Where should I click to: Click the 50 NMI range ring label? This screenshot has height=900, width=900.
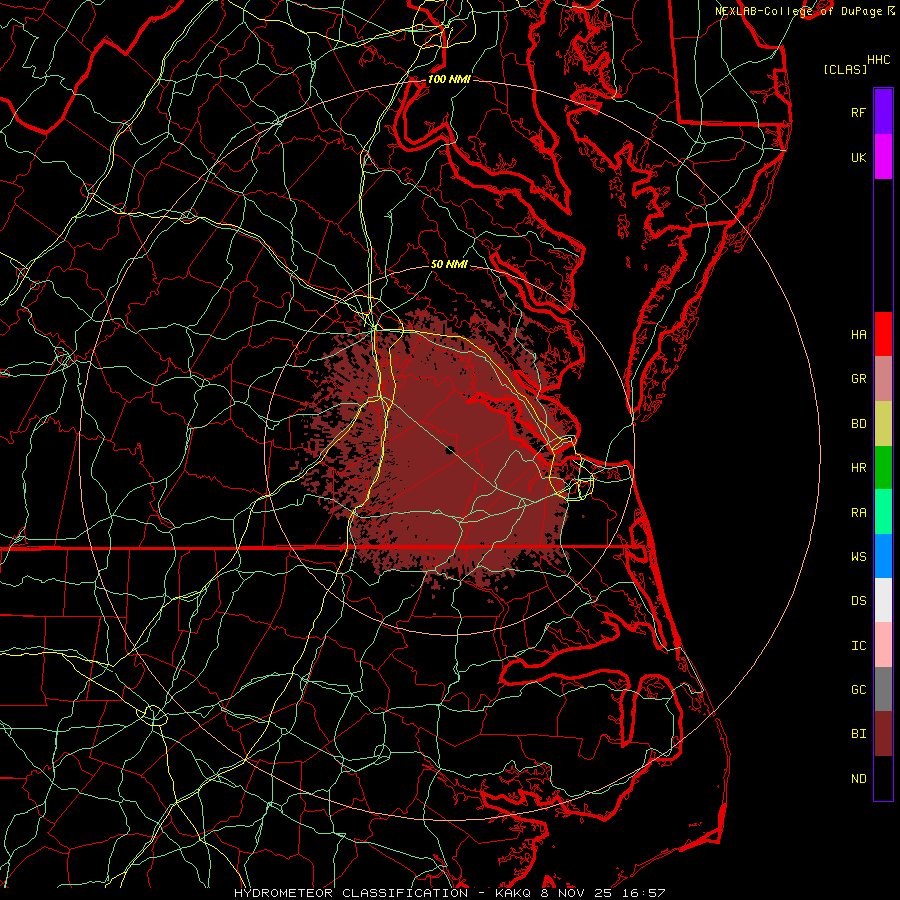(x=449, y=264)
